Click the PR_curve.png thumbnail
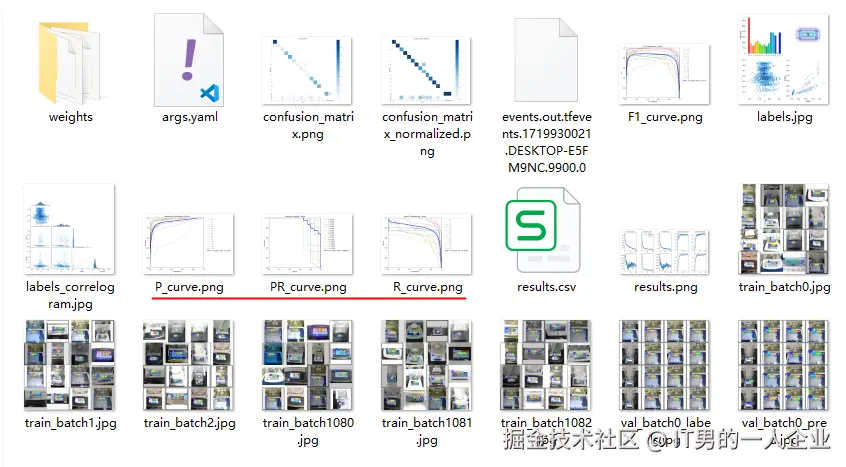This screenshot has width=846, height=467. [x=307, y=244]
